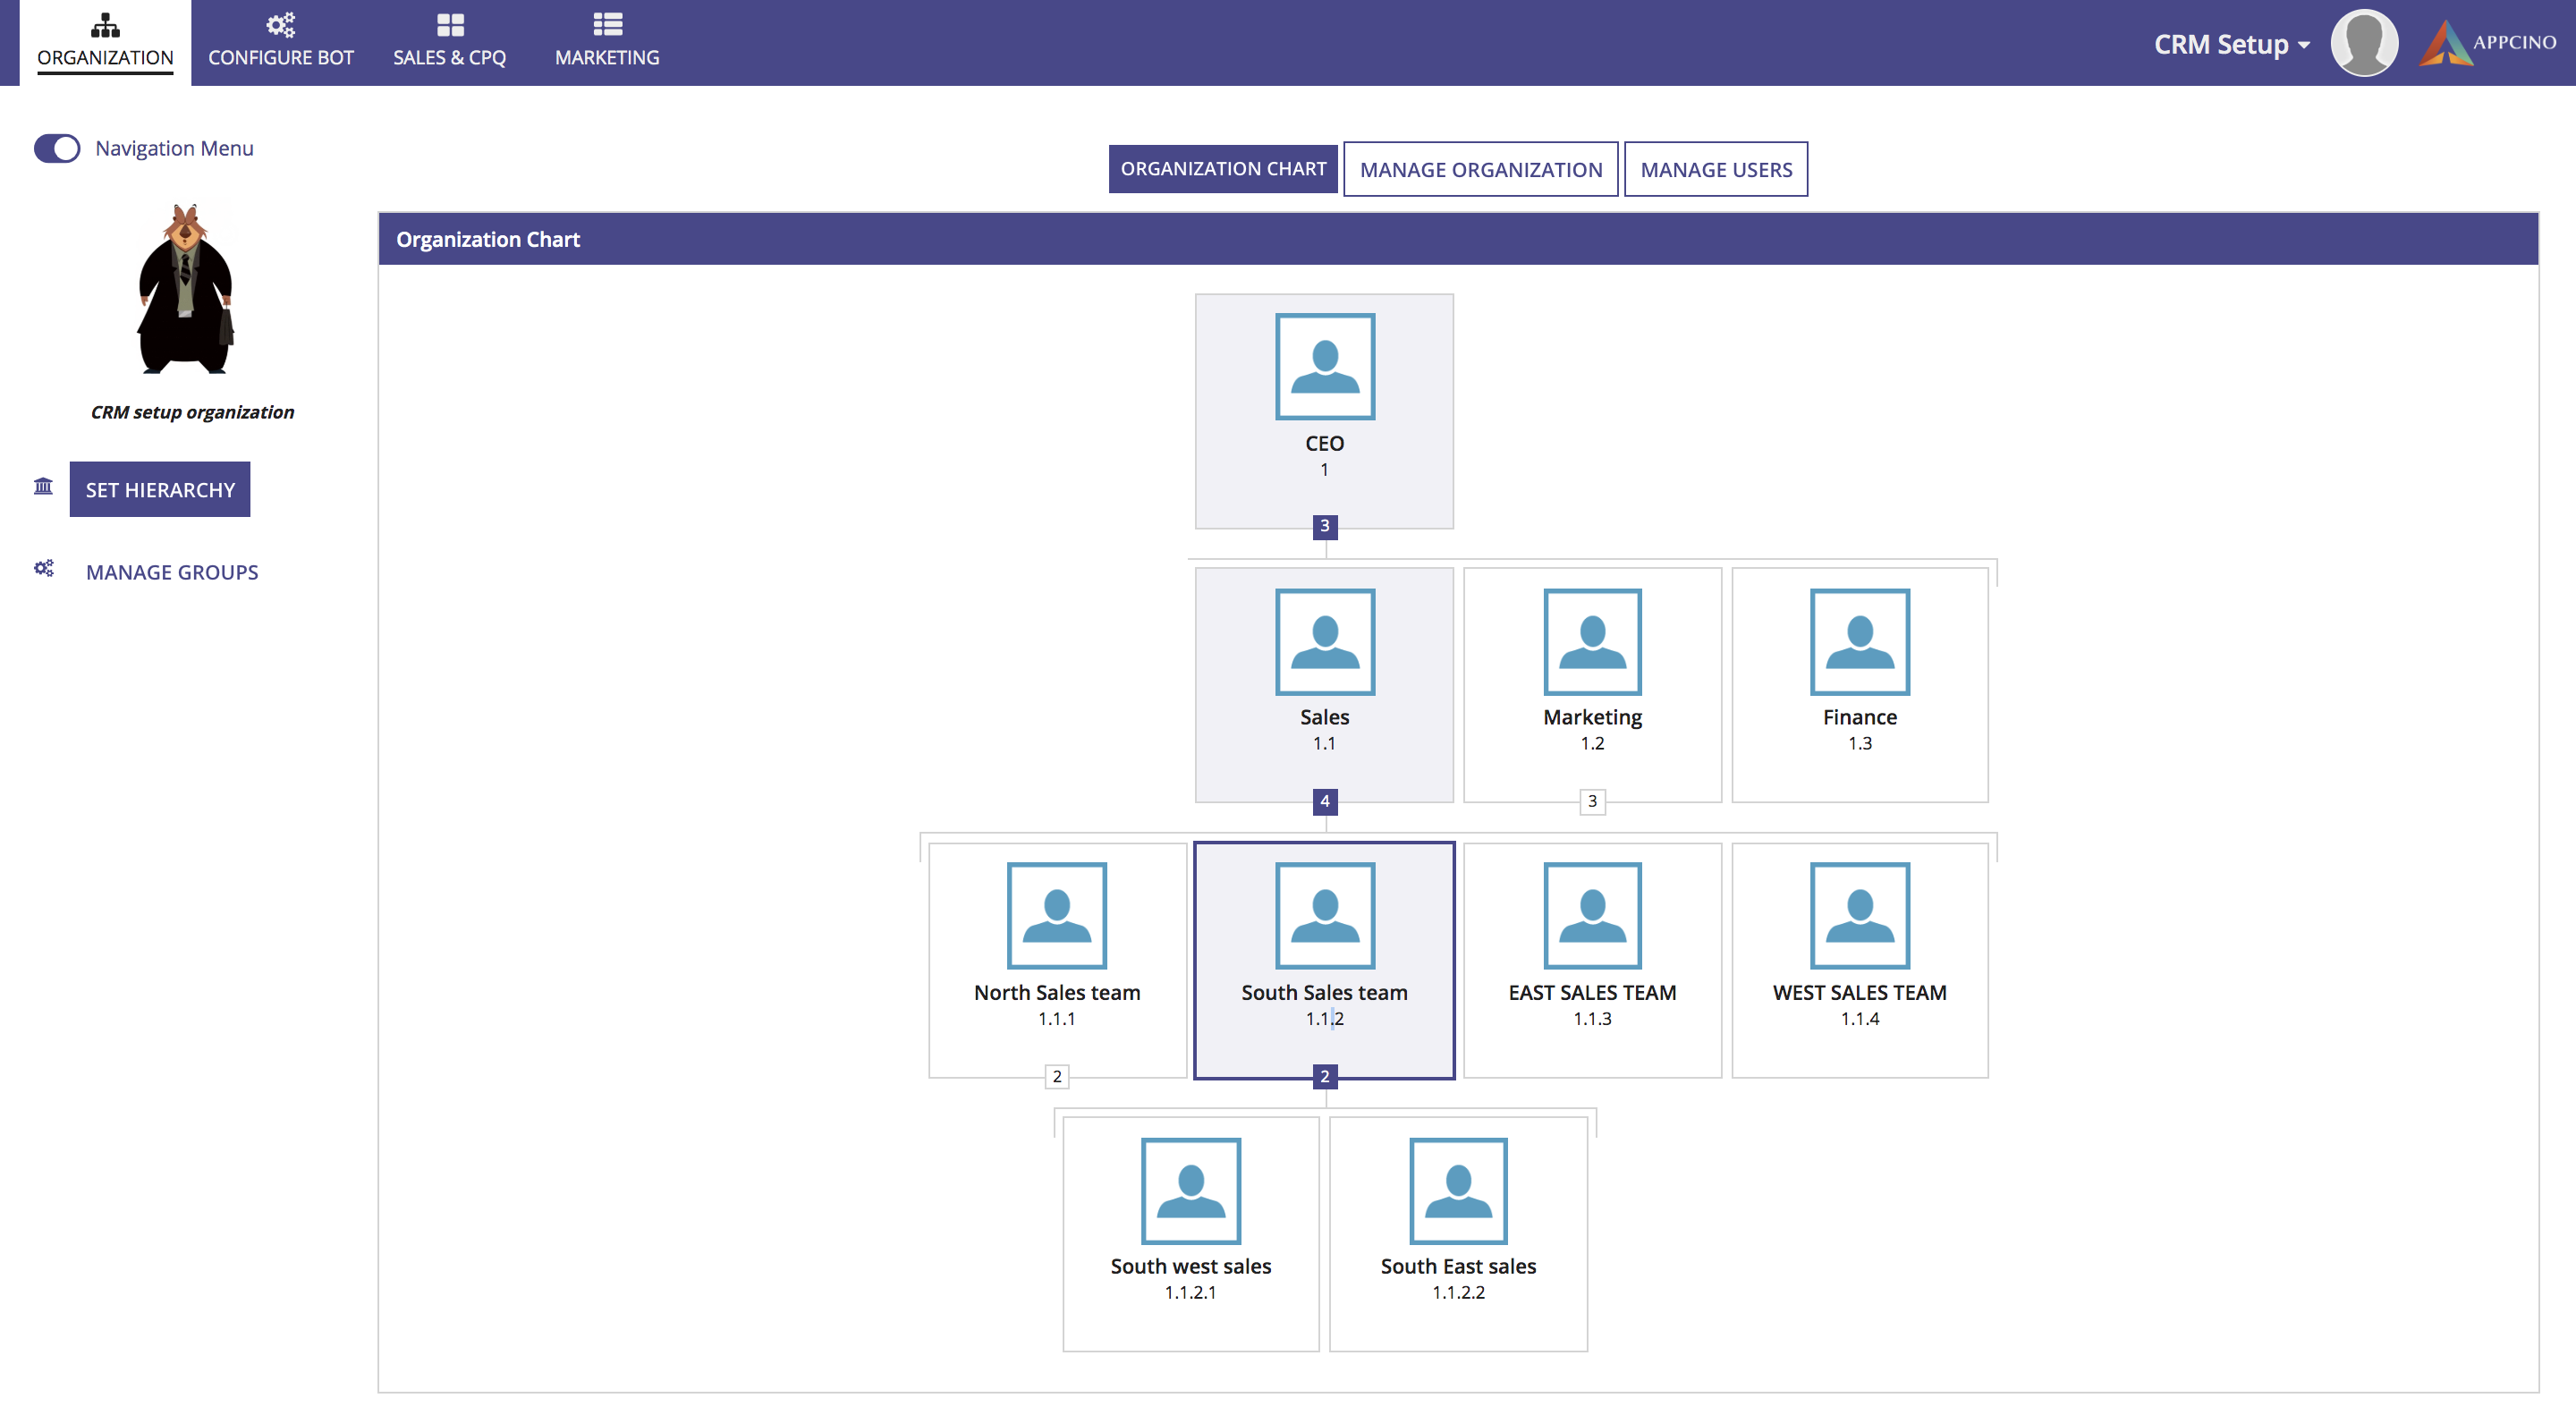Click the Appcino logo
Image resolution: width=2576 pixels, height=1415 pixels.
(2487, 43)
